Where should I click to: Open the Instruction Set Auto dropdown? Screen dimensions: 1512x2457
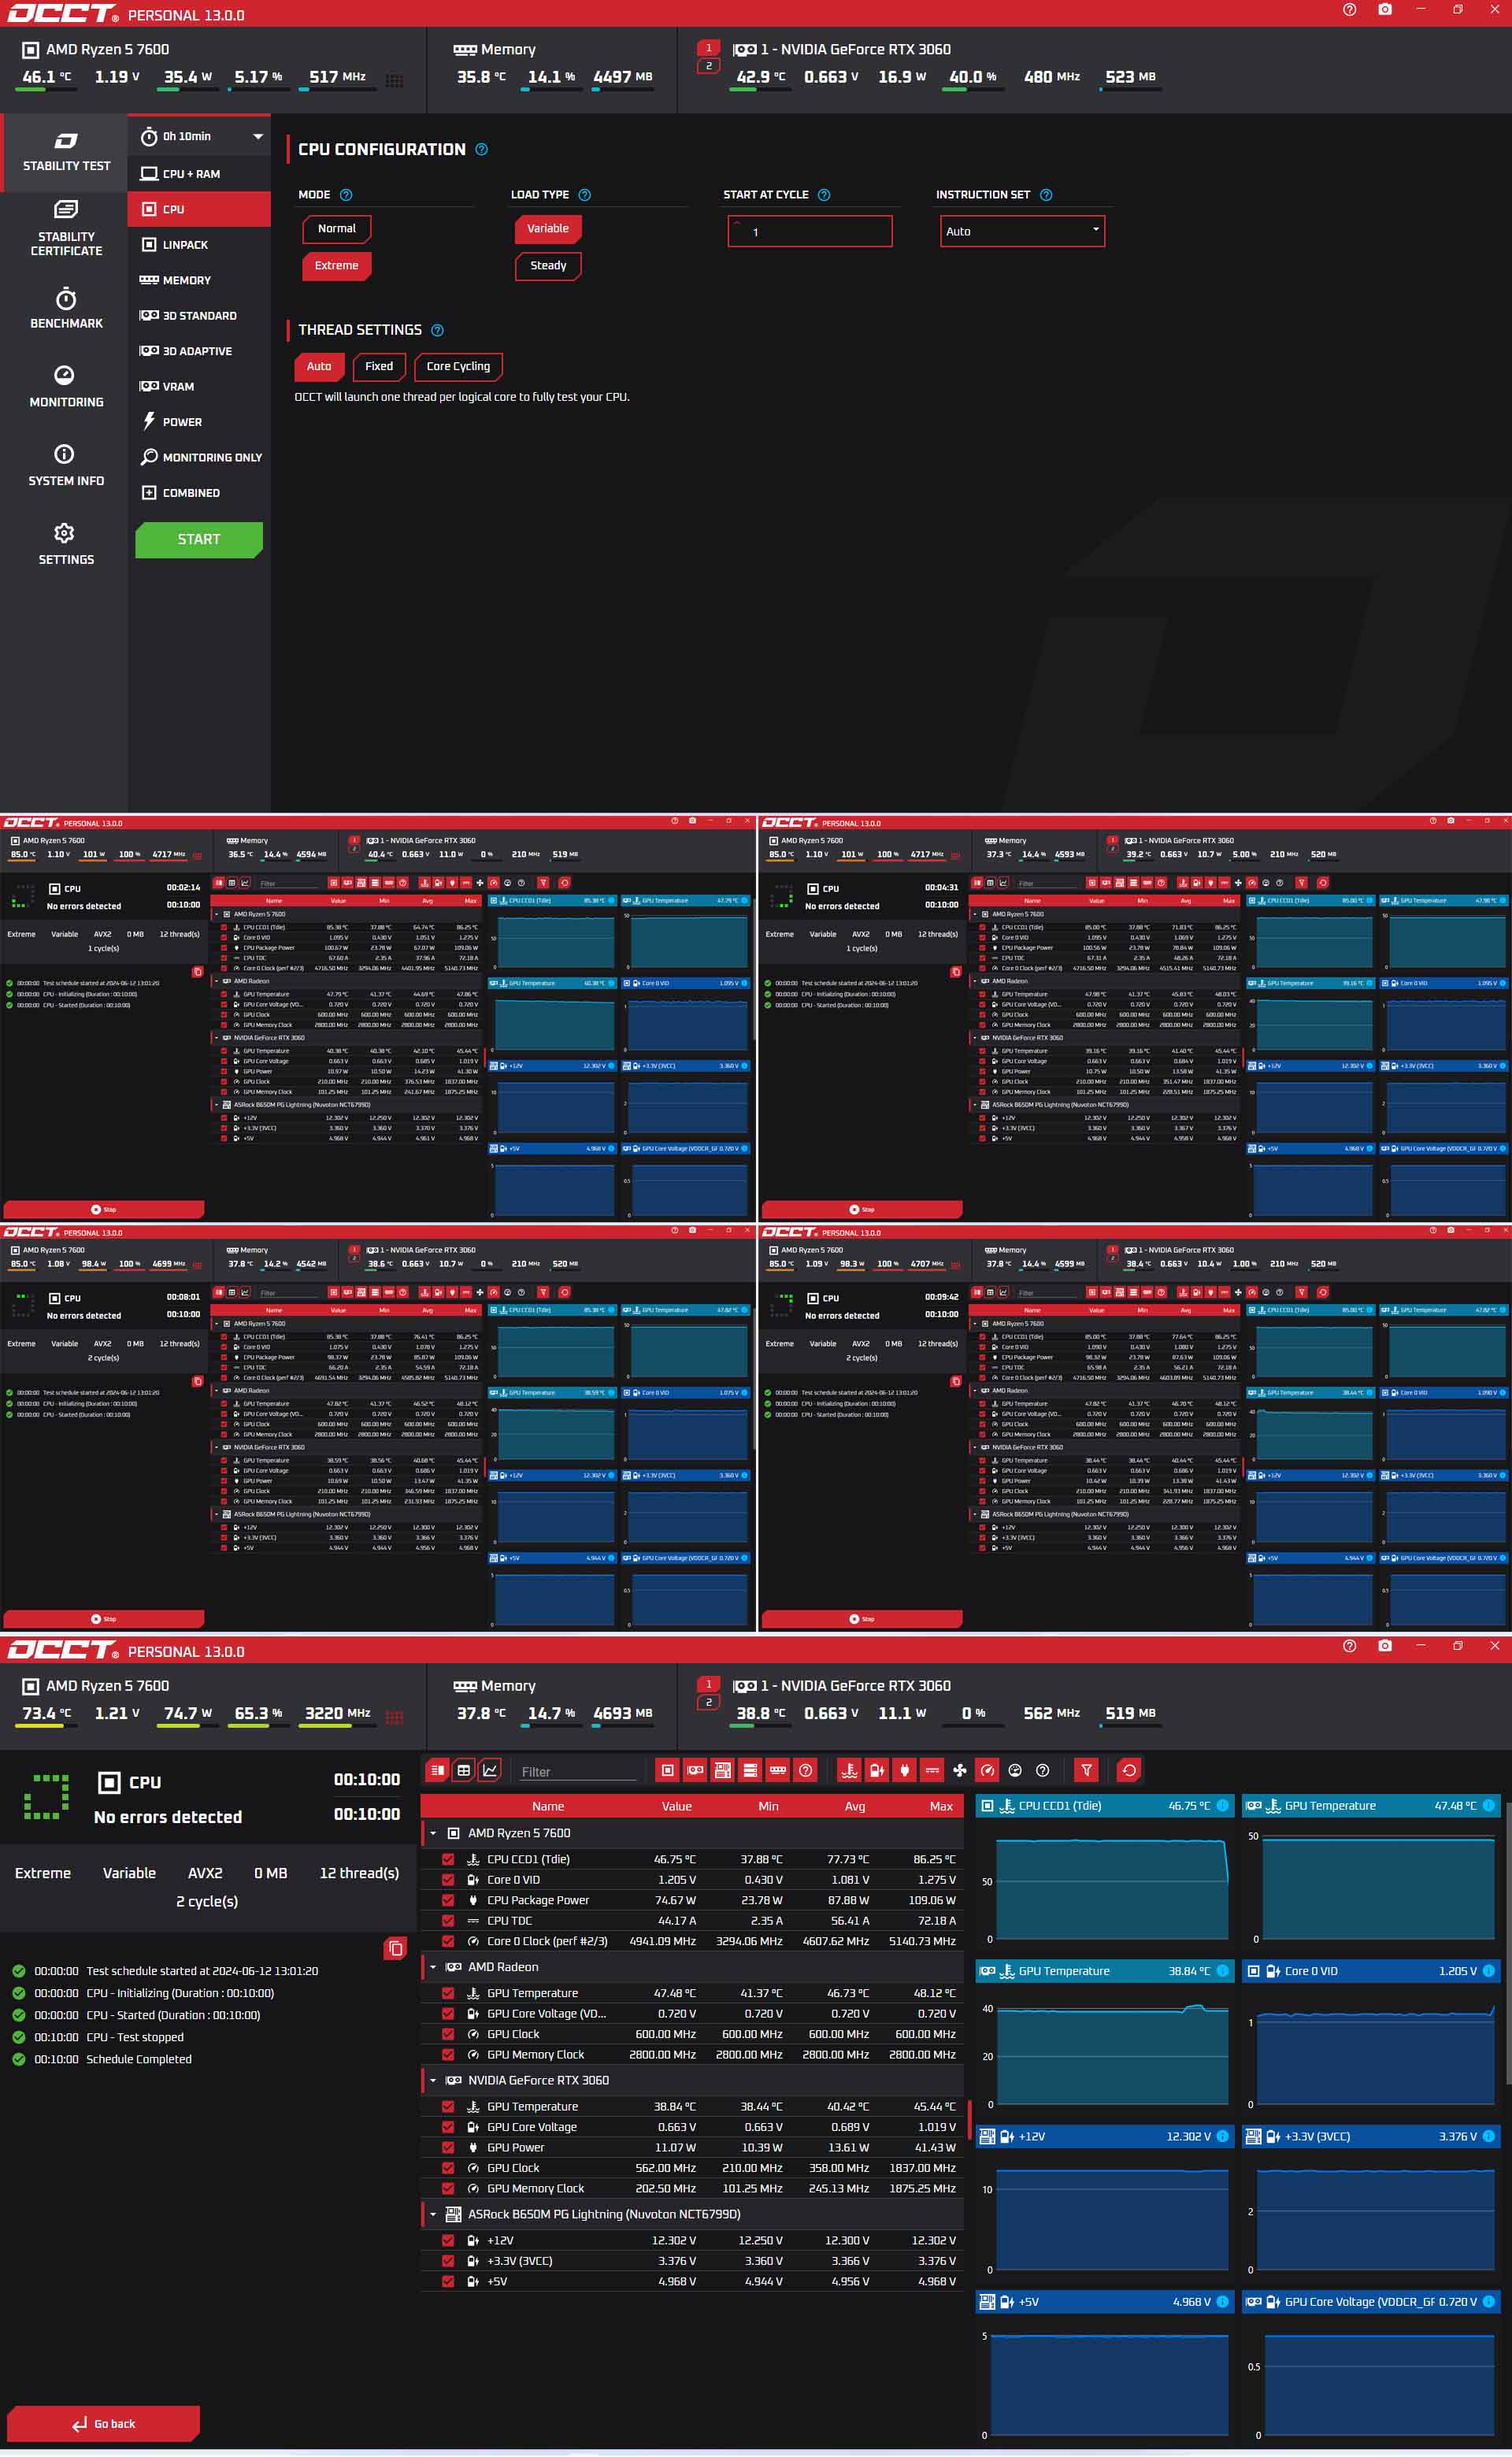(x=1021, y=231)
